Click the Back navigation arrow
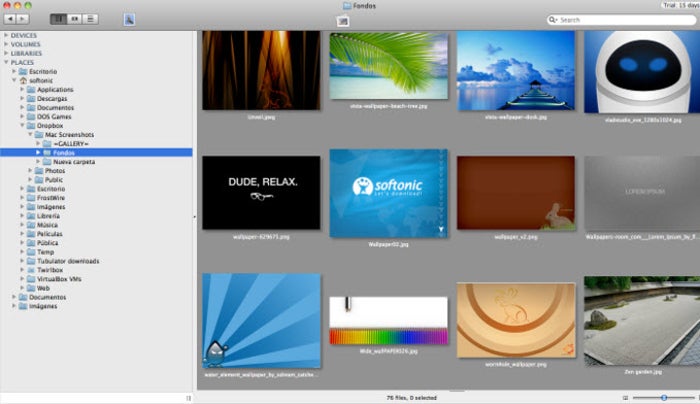This screenshot has width=700, height=404. pos(11,19)
